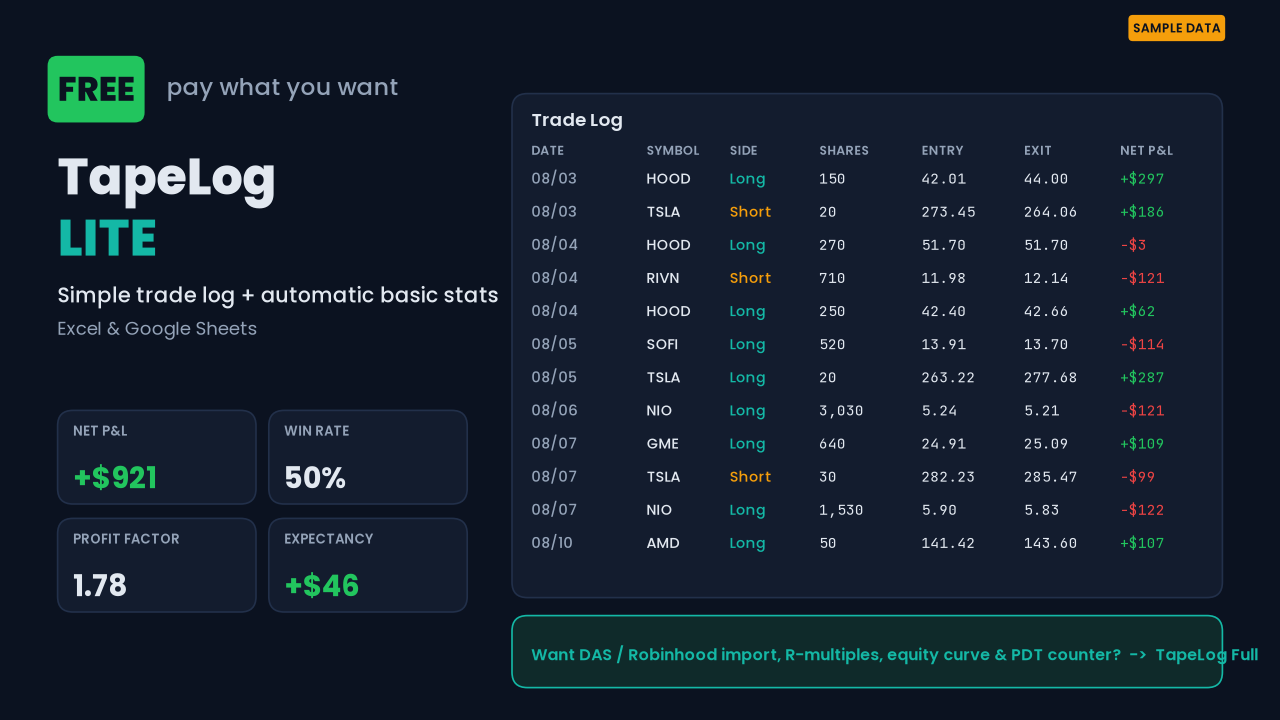
Task: Click the SAMPLE DATA badge
Action: 1176,28
